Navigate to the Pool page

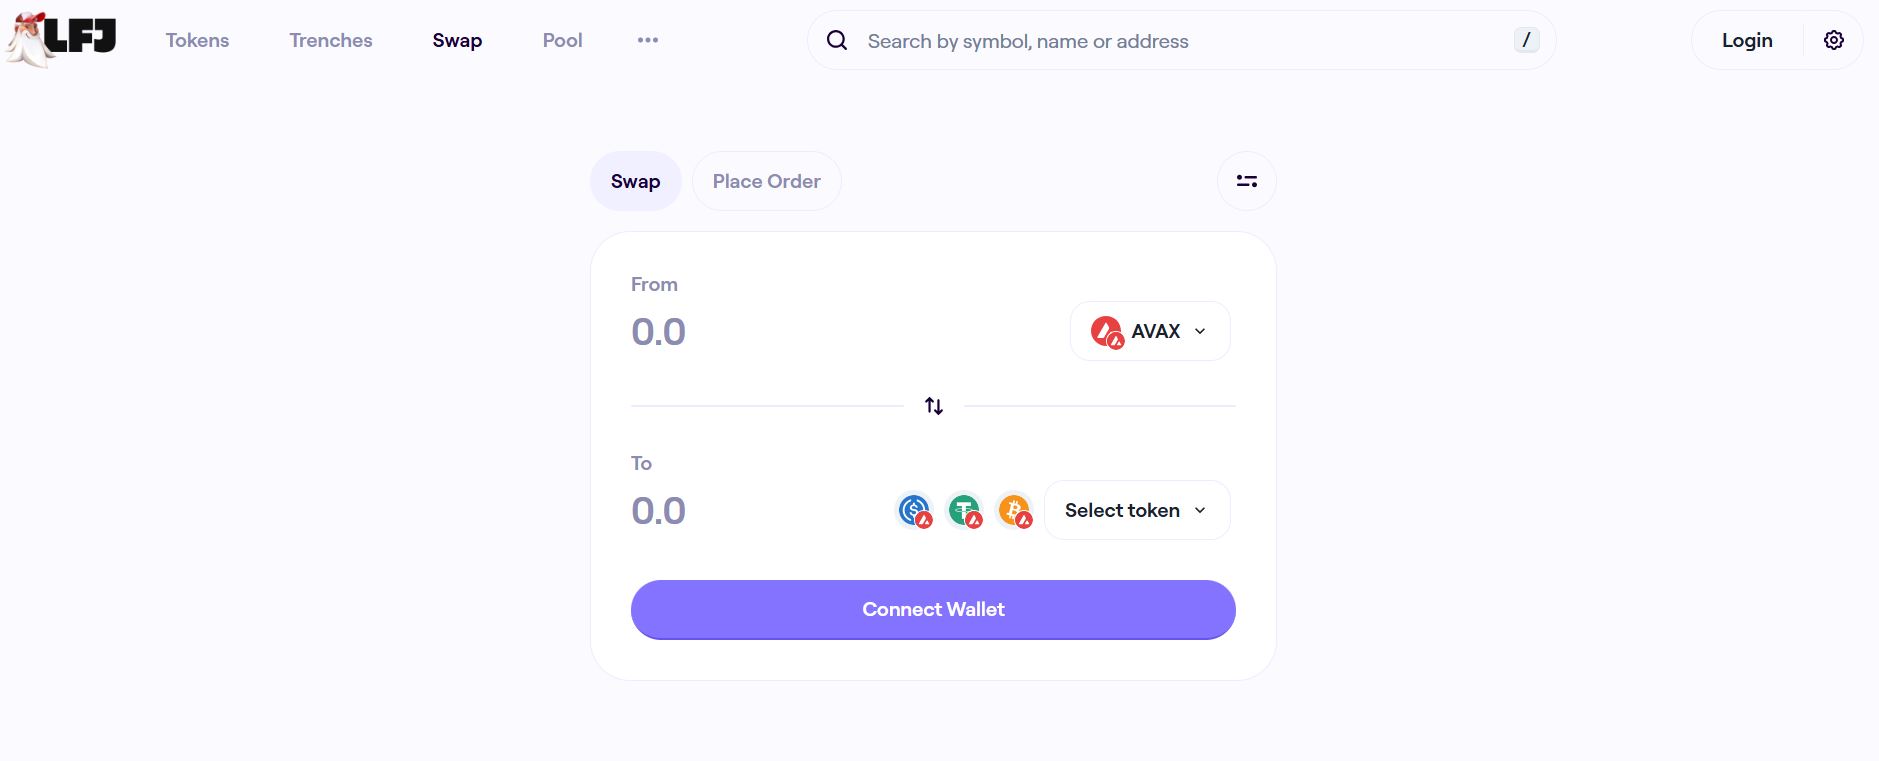(x=562, y=40)
